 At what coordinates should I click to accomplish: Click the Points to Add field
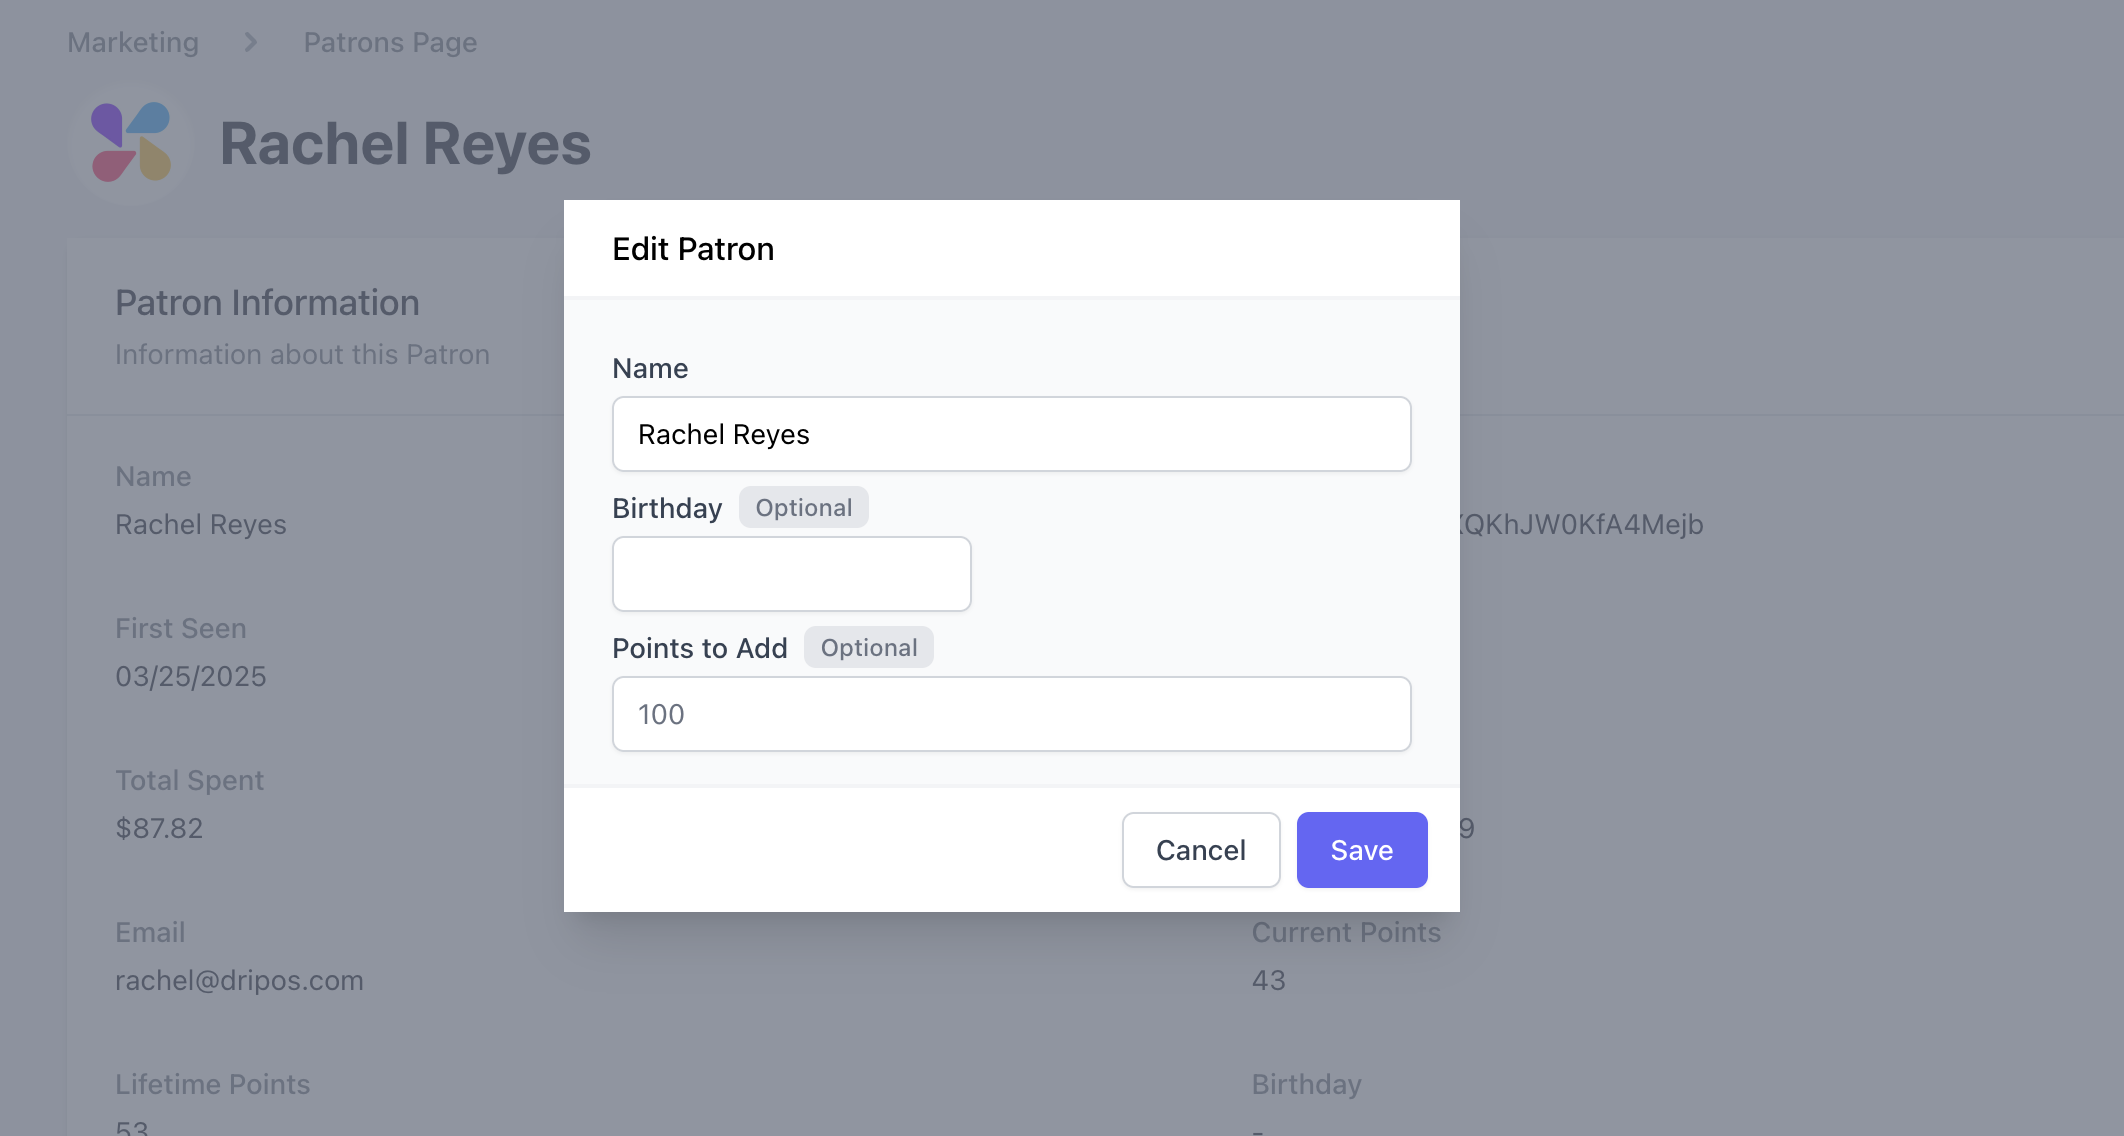point(1011,714)
